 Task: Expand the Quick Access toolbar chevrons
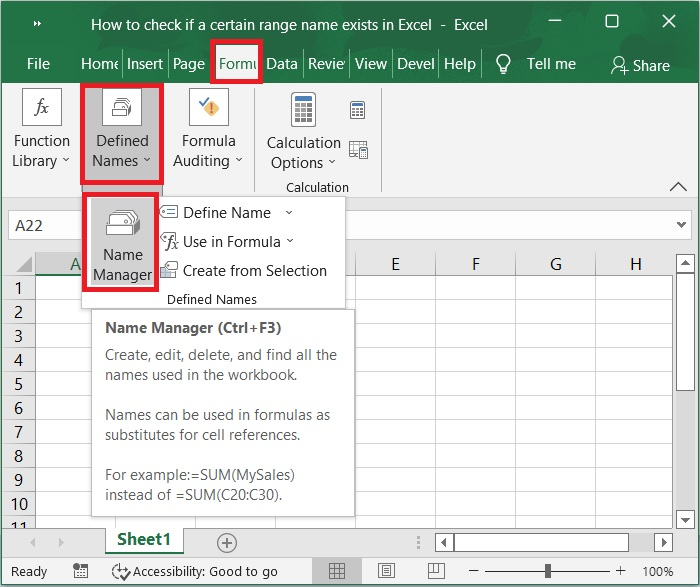pyautogui.click(x=38, y=24)
